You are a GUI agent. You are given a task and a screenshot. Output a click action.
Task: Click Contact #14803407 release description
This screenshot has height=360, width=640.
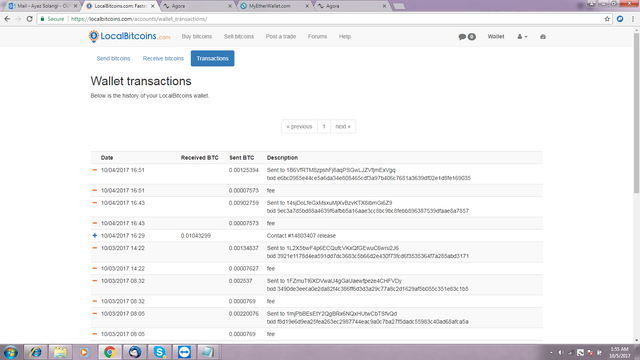pyautogui.click(x=301, y=236)
